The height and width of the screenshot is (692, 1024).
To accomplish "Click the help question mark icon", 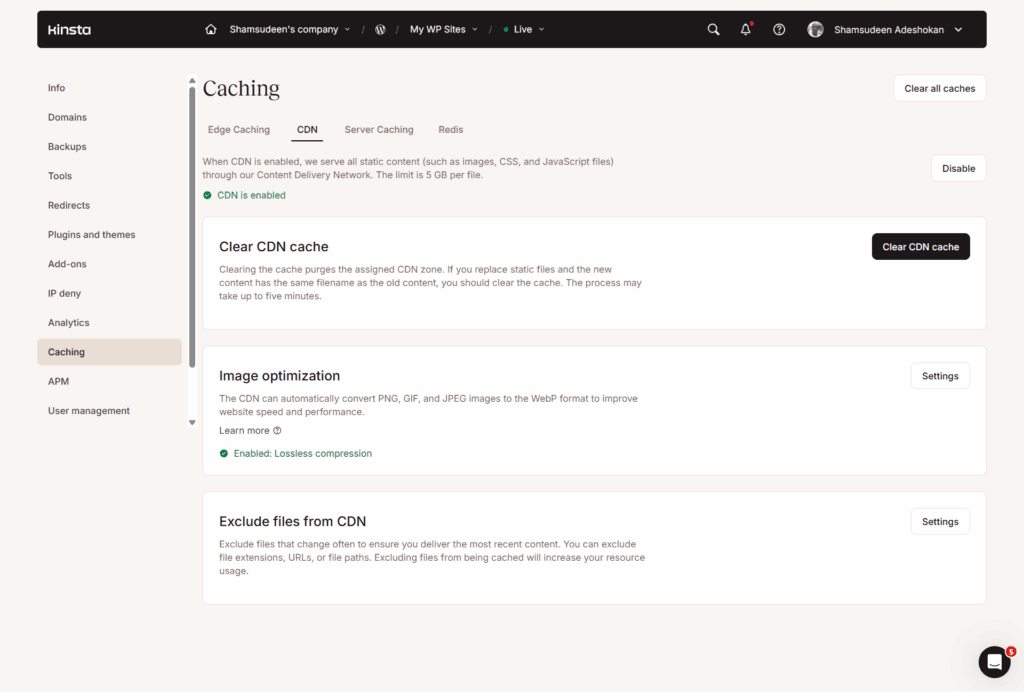I will click(x=779, y=29).
